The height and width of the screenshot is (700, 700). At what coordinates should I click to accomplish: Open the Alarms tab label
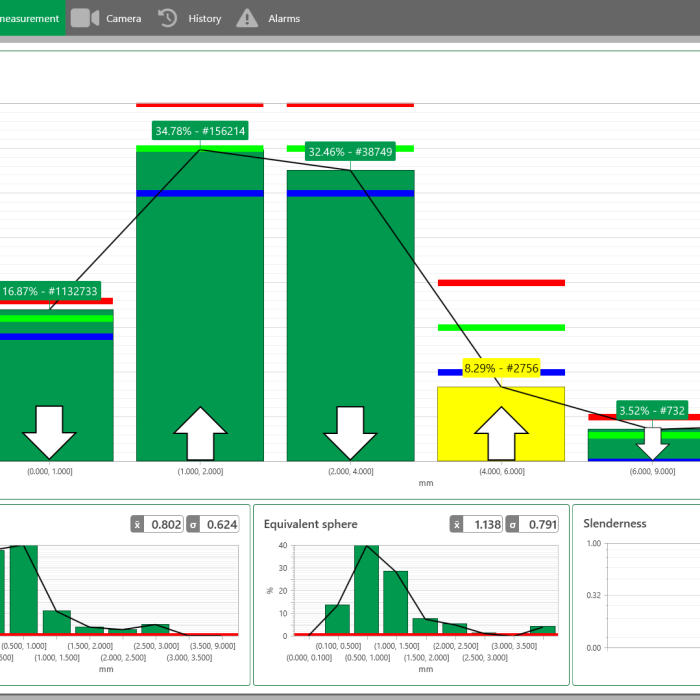(x=284, y=18)
